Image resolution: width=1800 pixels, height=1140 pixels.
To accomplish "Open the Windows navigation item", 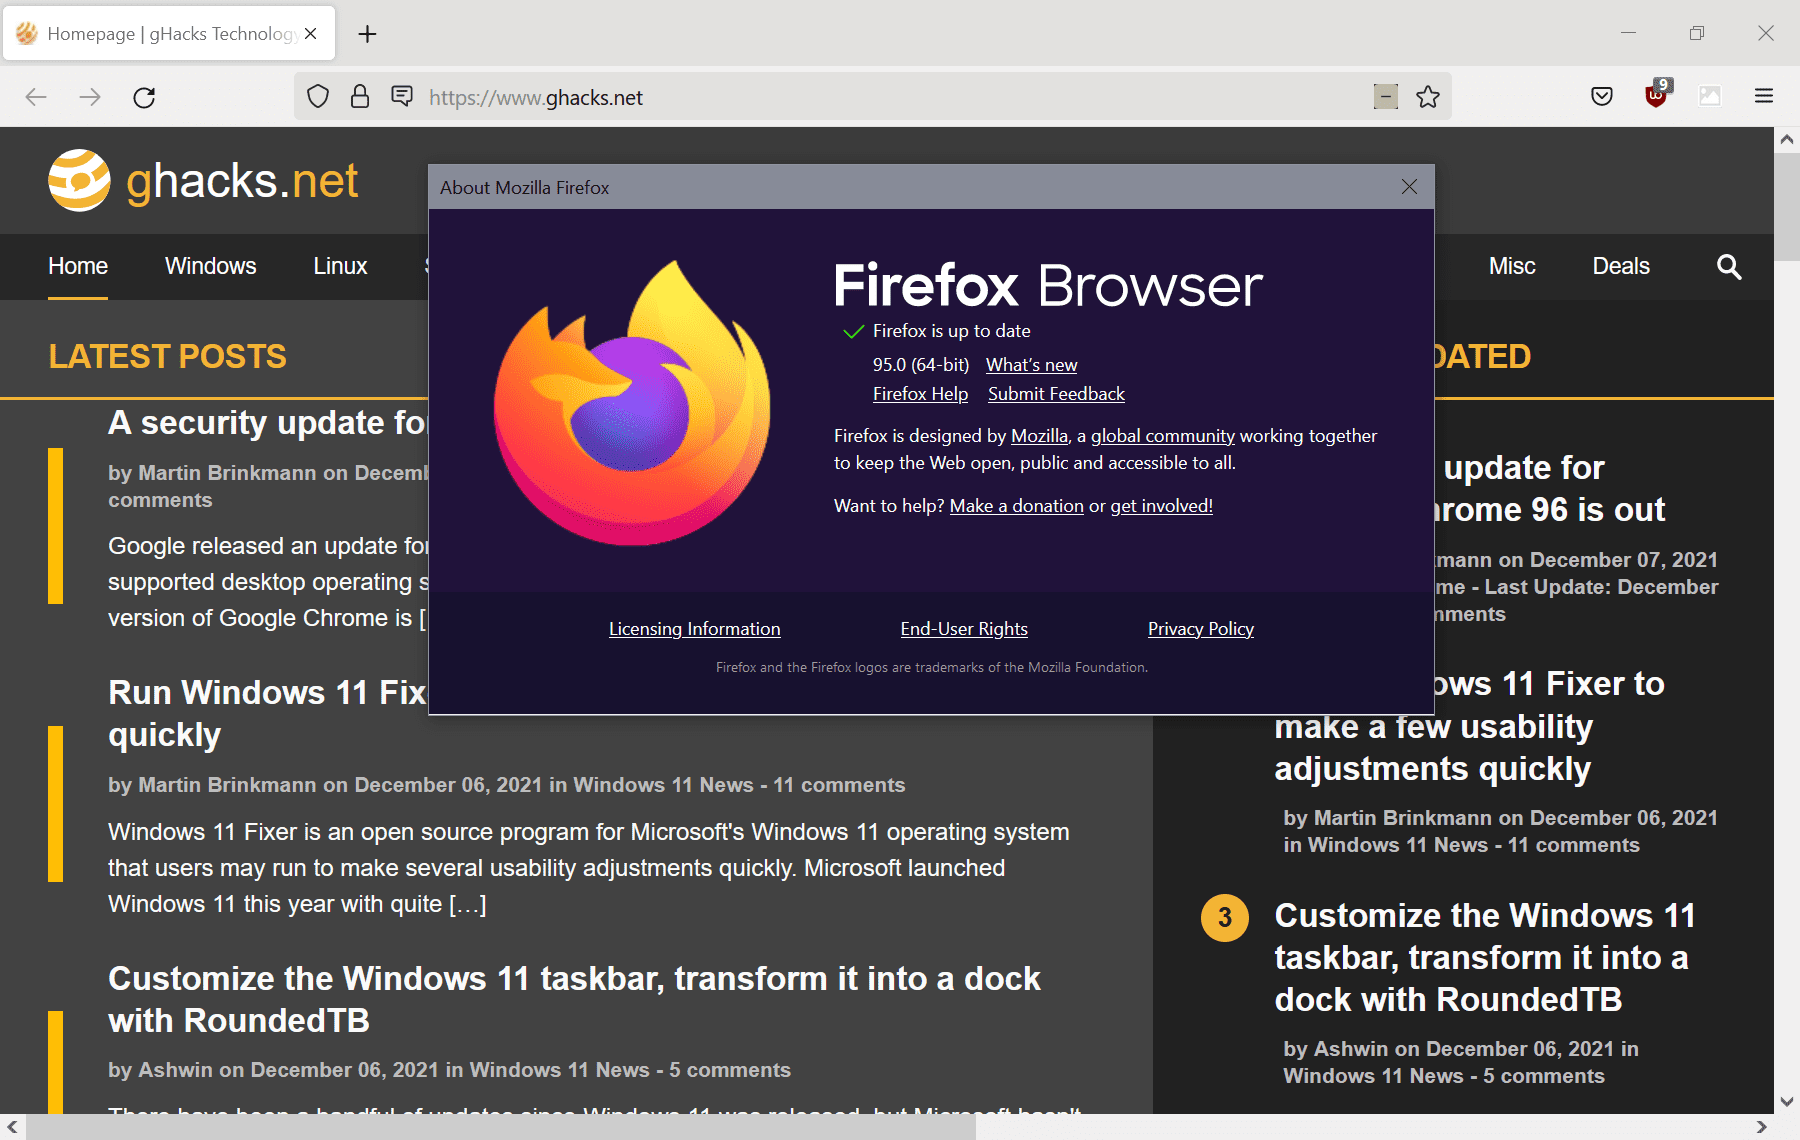I will [x=211, y=266].
